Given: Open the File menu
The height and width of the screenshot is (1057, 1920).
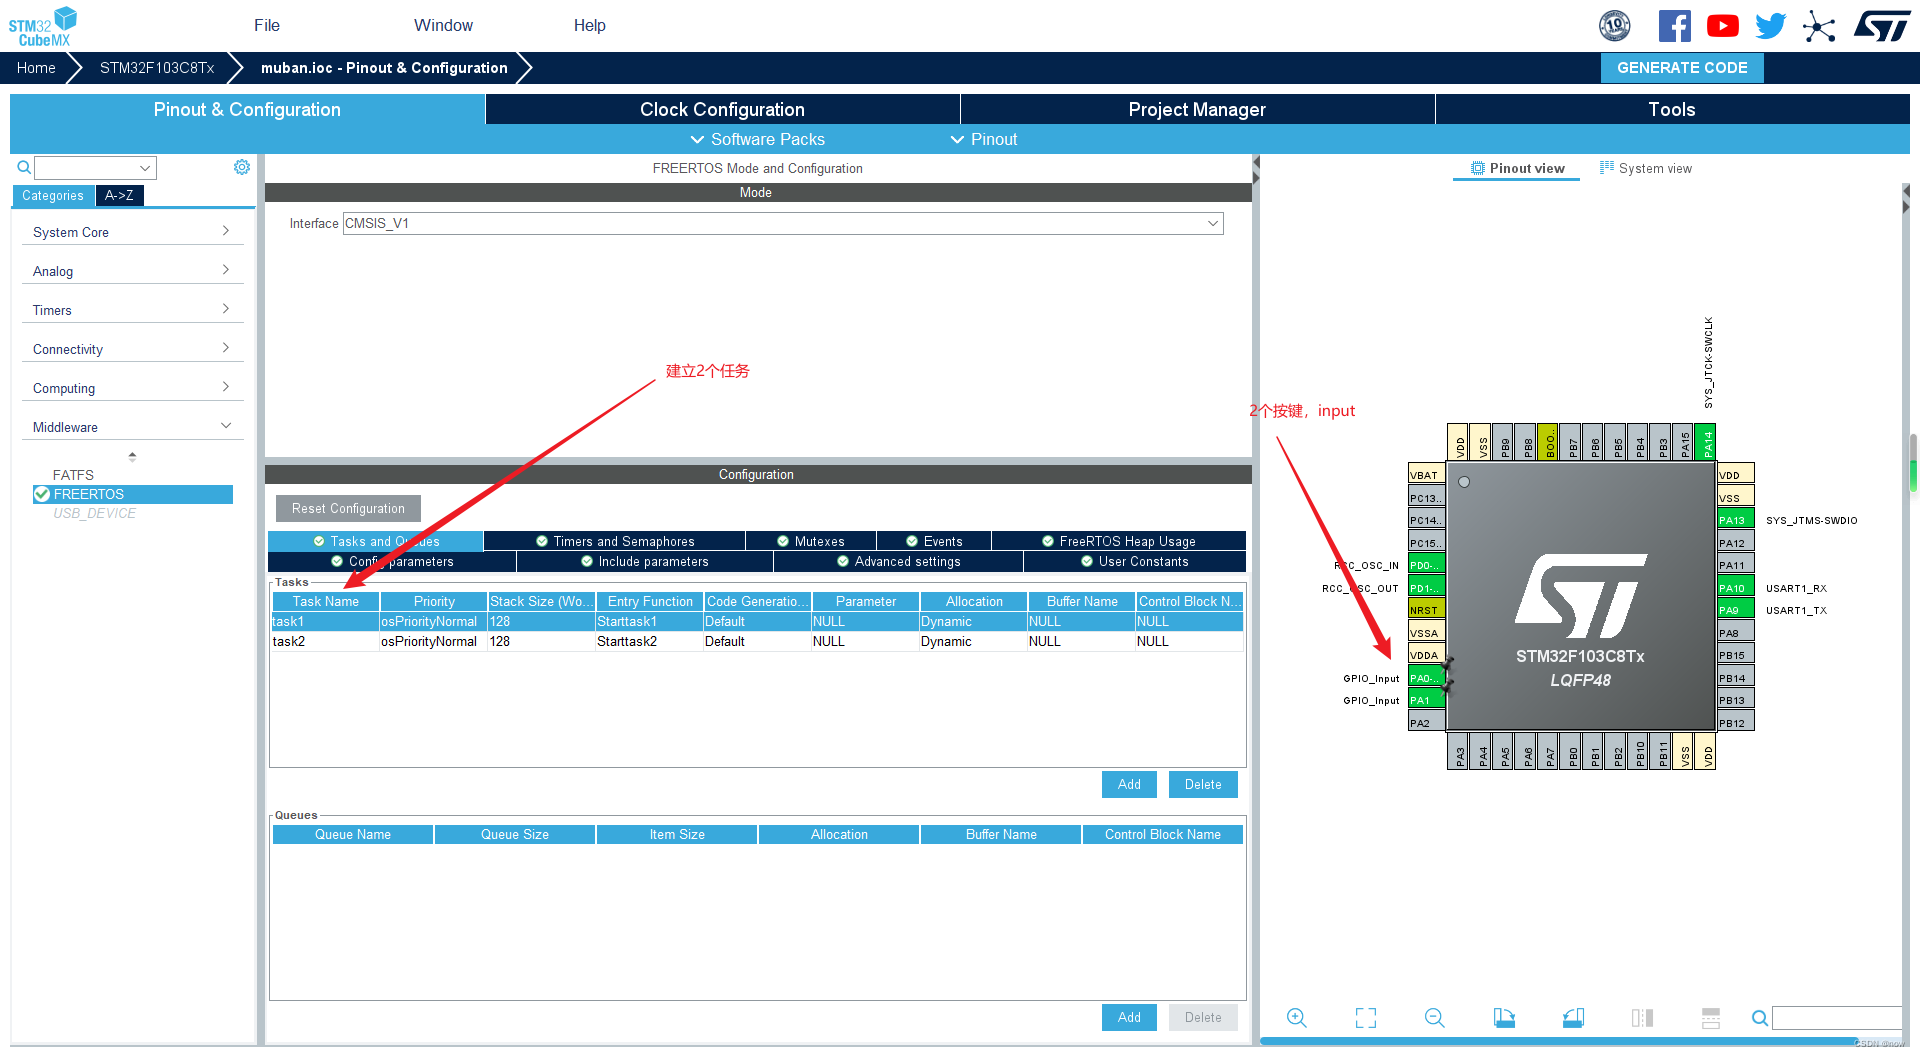Looking at the screenshot, I should [x=267, y=25].
